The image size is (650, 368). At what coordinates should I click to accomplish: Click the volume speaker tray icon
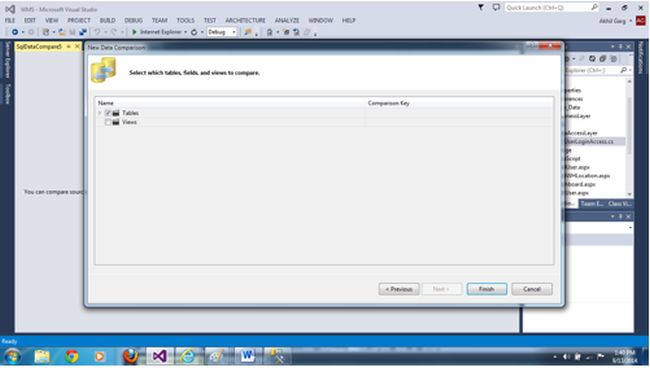(566, 356)
